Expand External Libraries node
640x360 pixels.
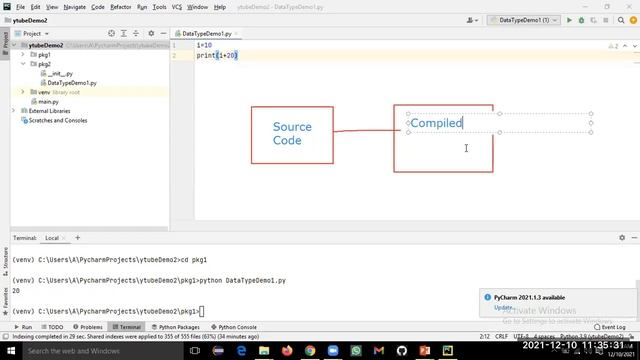coord(13,111)
